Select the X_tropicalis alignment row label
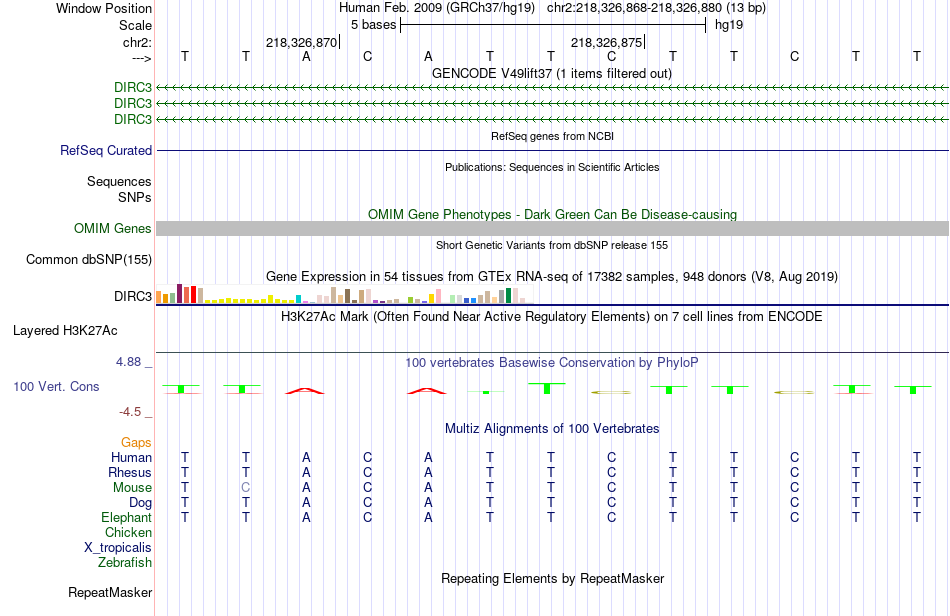 118,548
